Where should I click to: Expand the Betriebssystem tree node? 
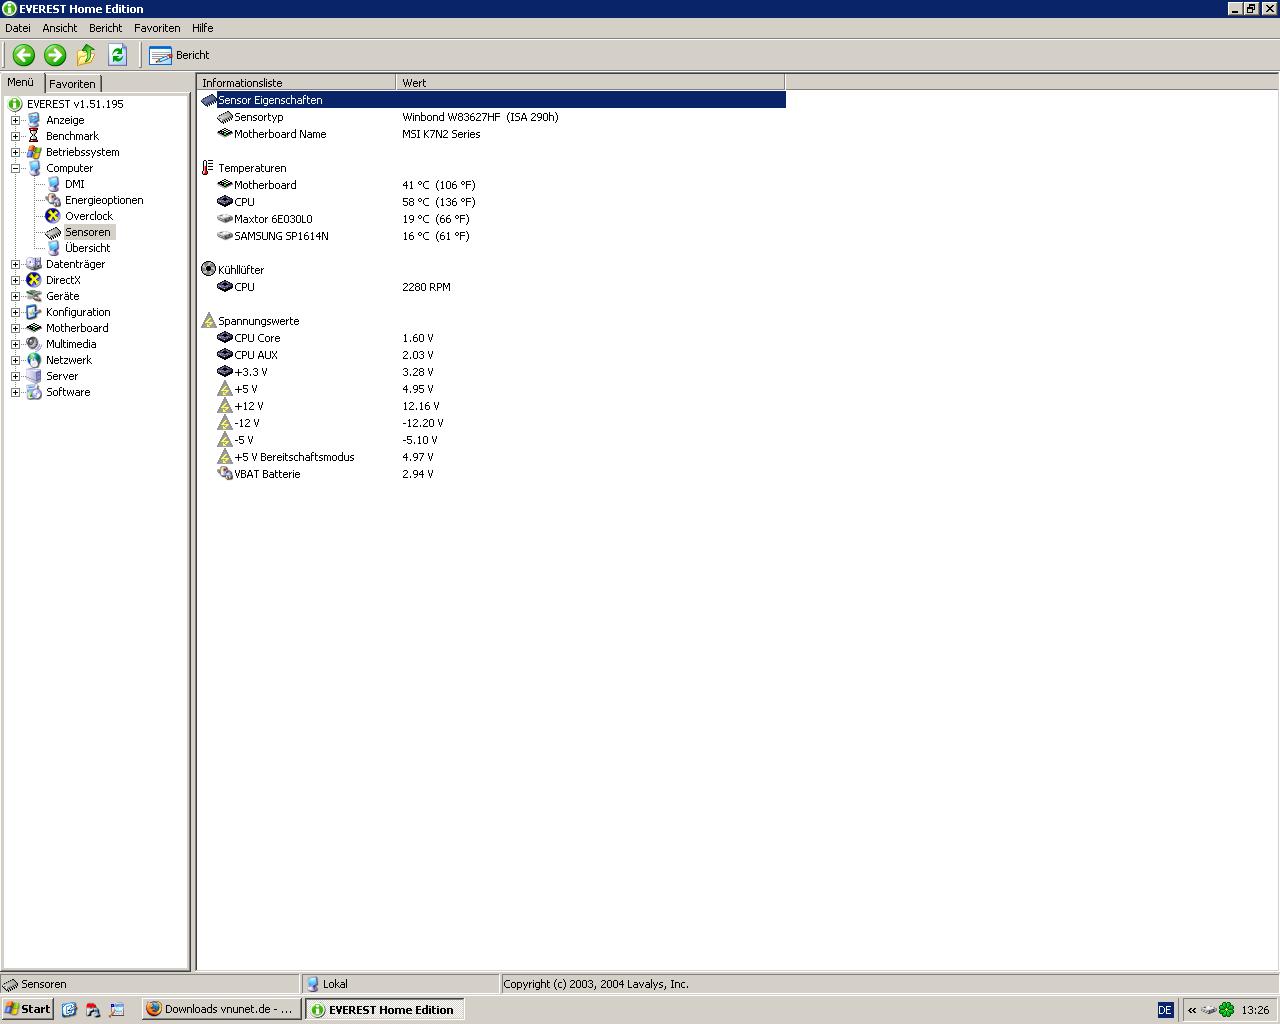[x=15, y=152]
